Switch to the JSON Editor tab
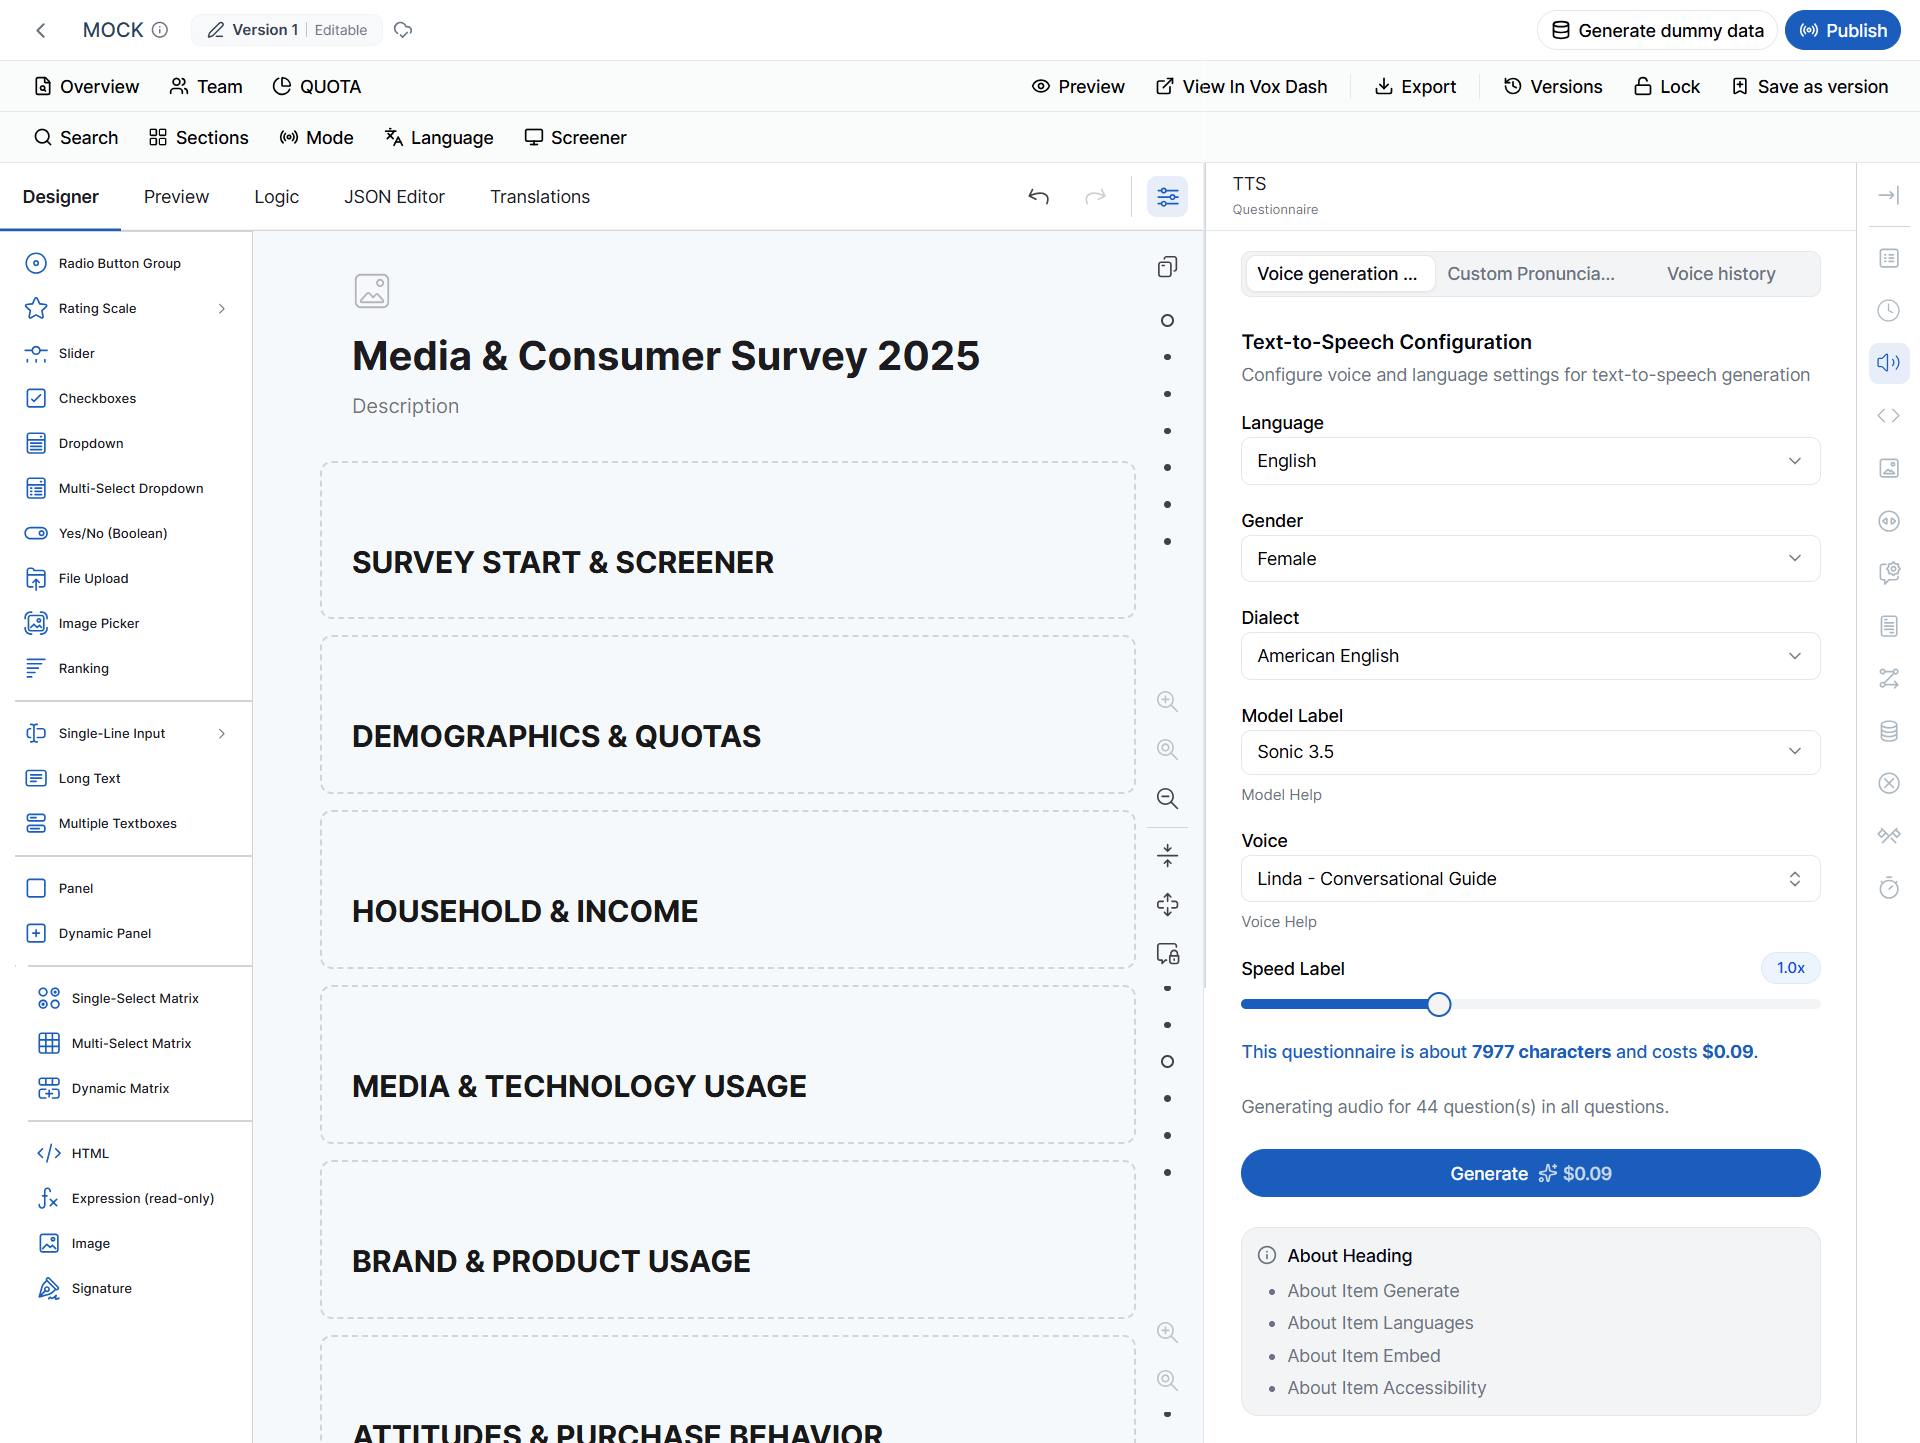Viewport: 1920px width, 1443px height. point(394,197)
